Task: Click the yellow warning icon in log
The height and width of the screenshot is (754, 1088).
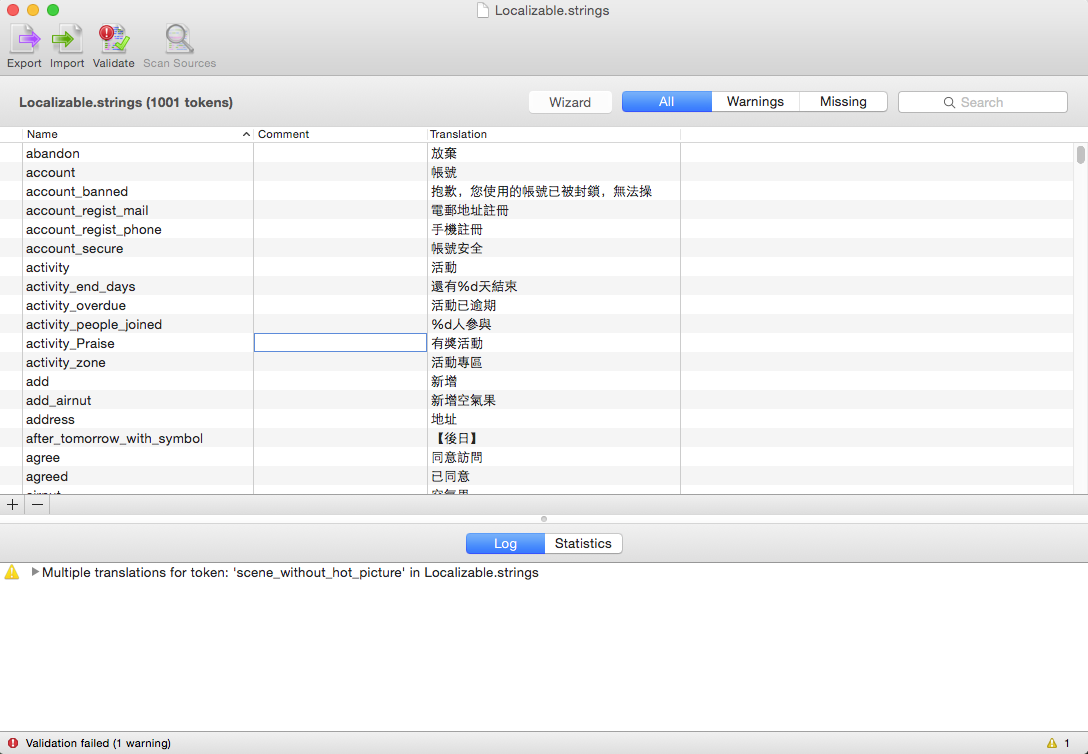Action: coord(12,573)
